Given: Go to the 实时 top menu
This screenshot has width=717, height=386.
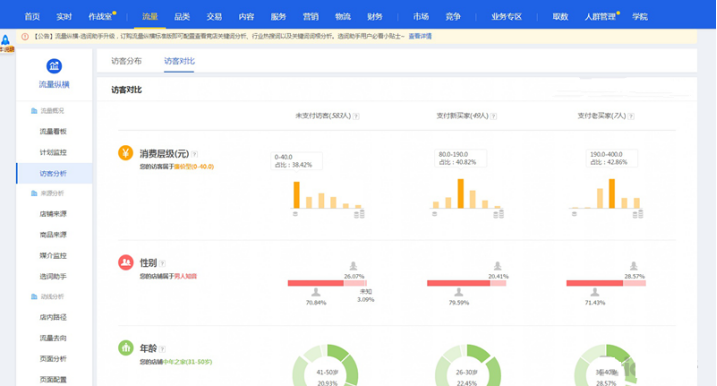Looking at the screenshot, I should 64,16.
